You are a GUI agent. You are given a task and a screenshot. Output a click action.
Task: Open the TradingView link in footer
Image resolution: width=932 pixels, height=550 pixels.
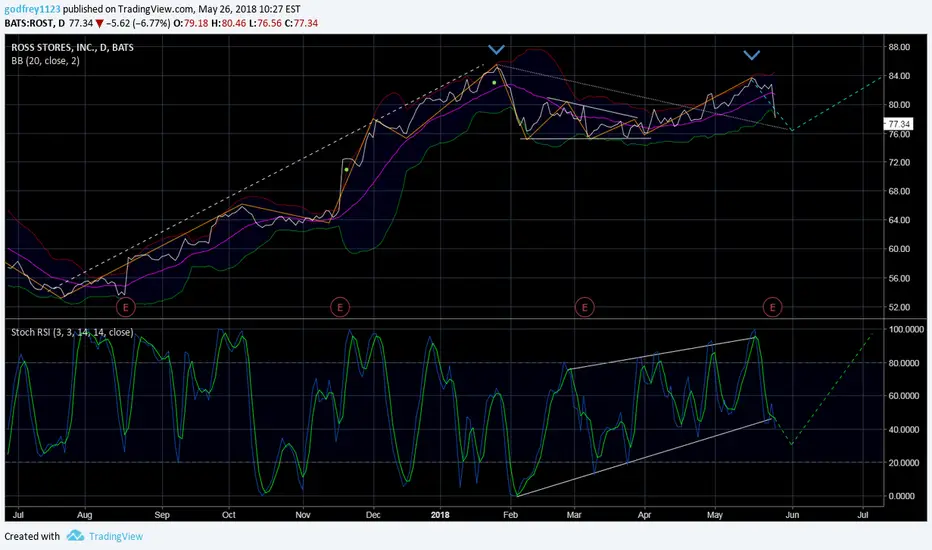click(116, 536)
